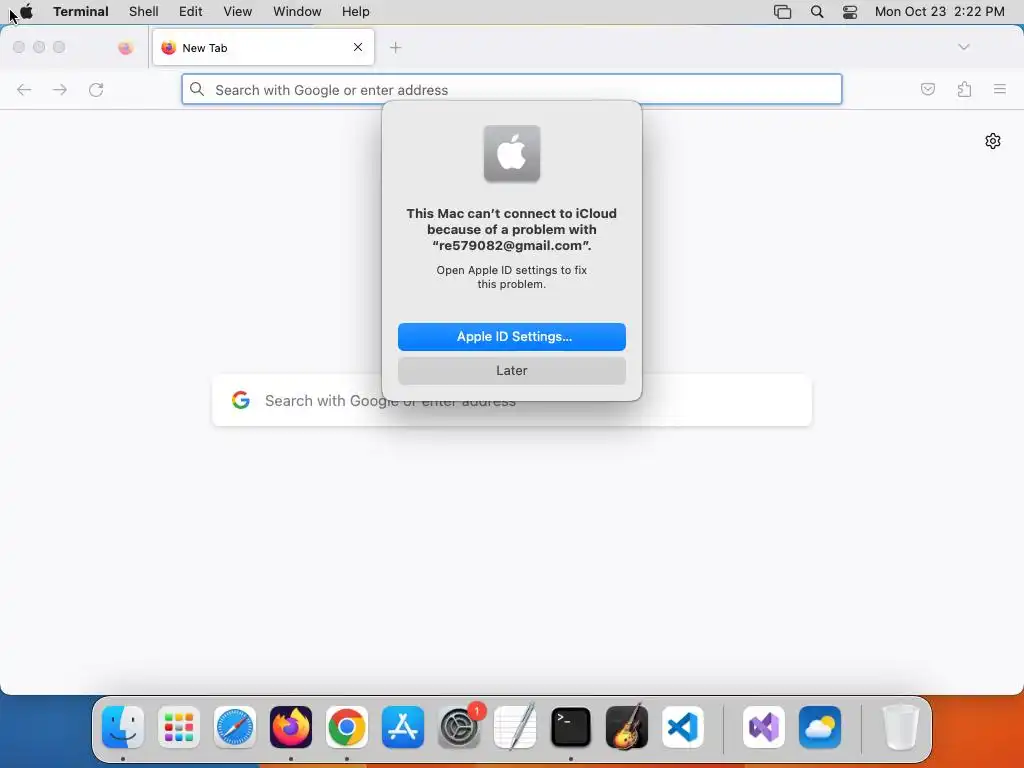Open the Trash in the Dock
The image size is (1024, 768).
tap(901, 727)
